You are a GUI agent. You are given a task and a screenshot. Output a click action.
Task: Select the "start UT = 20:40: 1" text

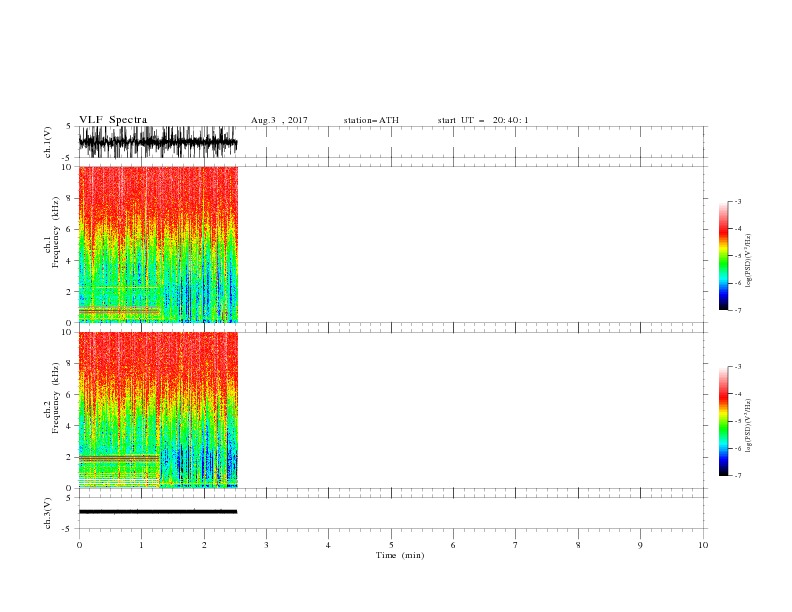(x=483, y=120)
